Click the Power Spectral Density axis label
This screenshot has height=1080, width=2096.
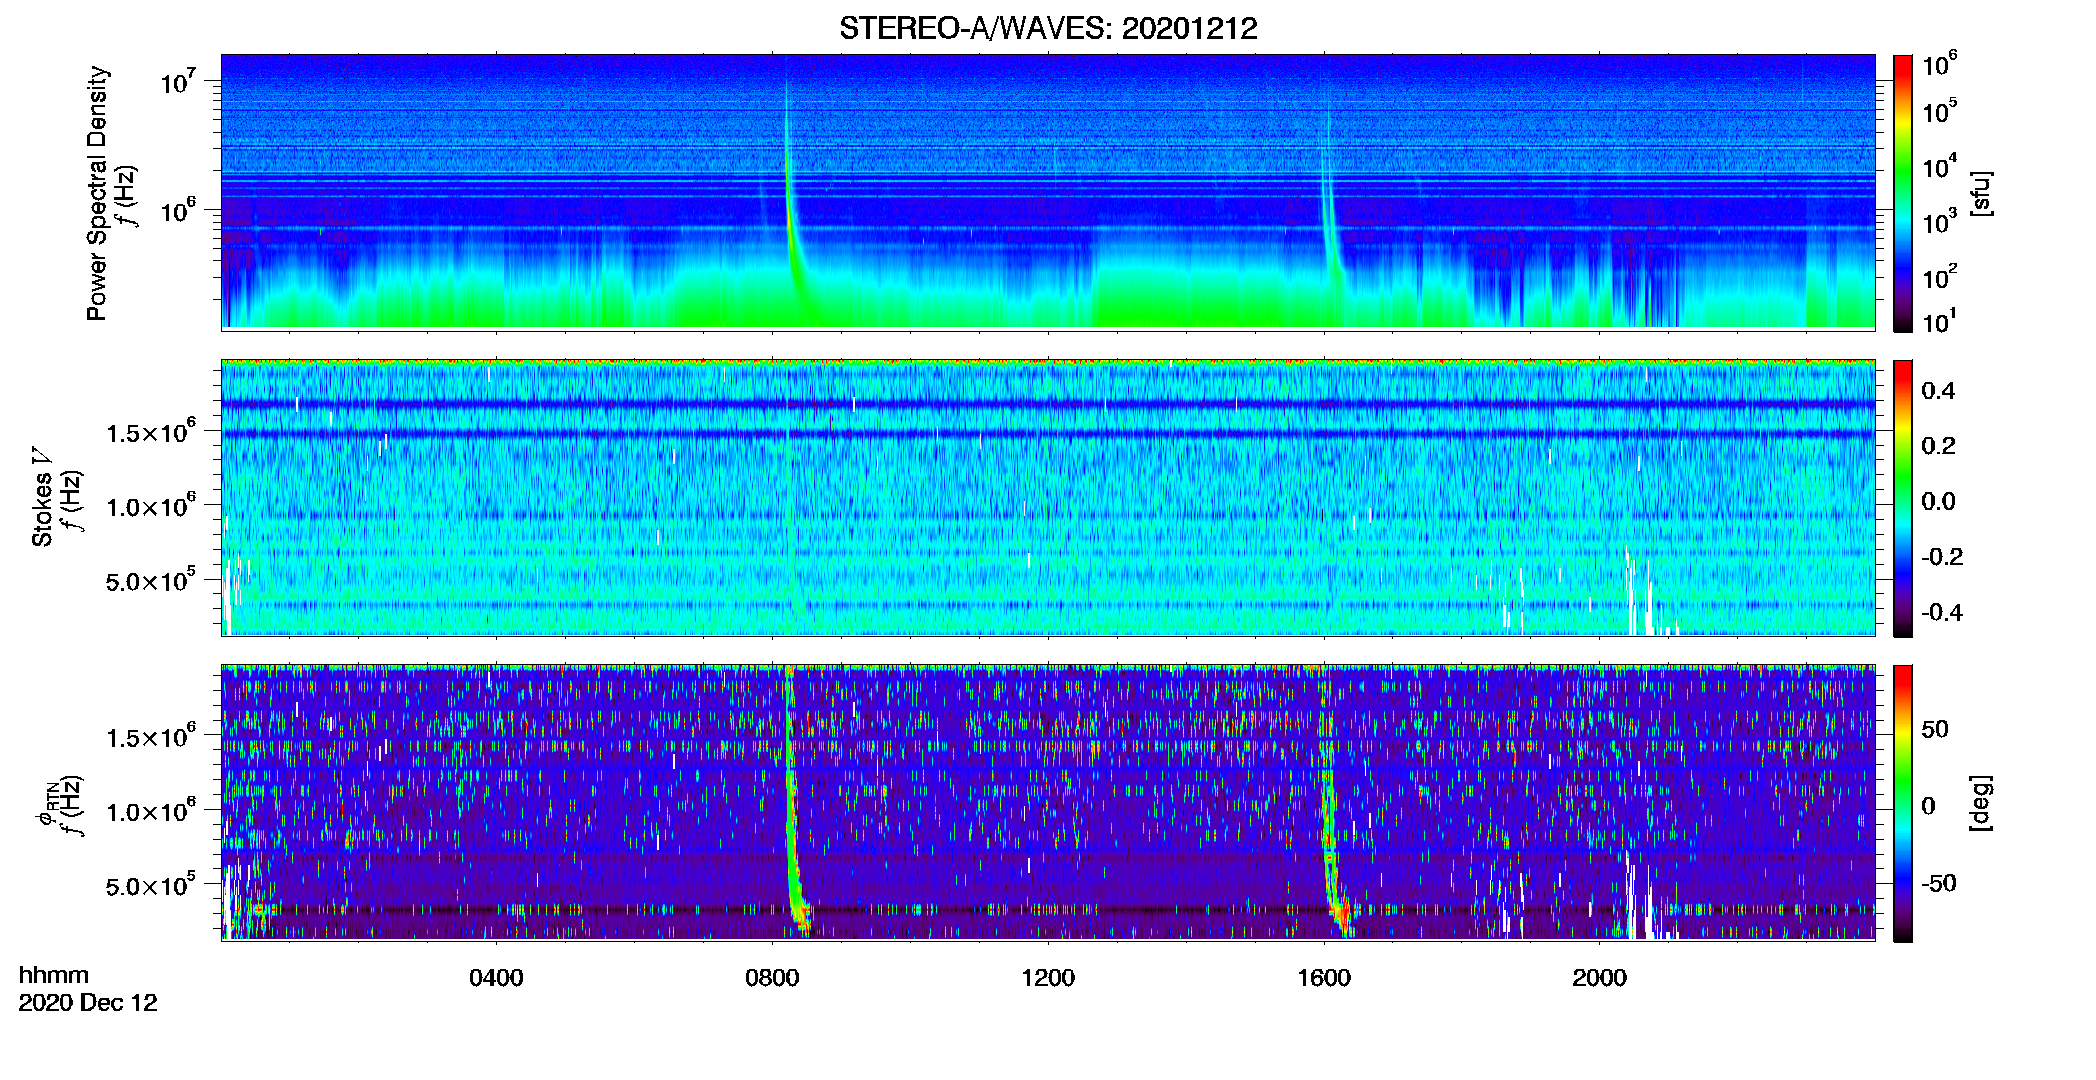click(97, 193)
